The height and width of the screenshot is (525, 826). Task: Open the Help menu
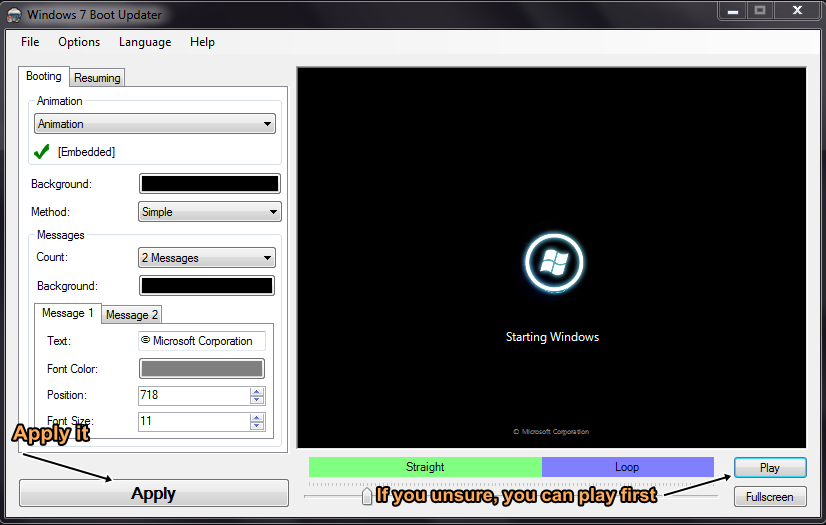pyautogui.click(x=202, y=42)
